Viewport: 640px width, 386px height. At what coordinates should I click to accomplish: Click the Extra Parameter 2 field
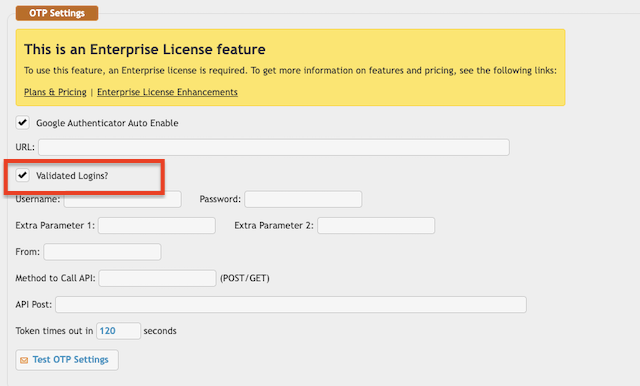376,226
